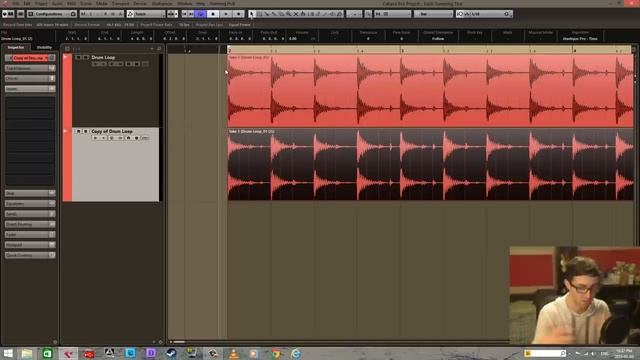Click the Stop transport button
Viewport: 640px width, 360px height.
[213, 14]
